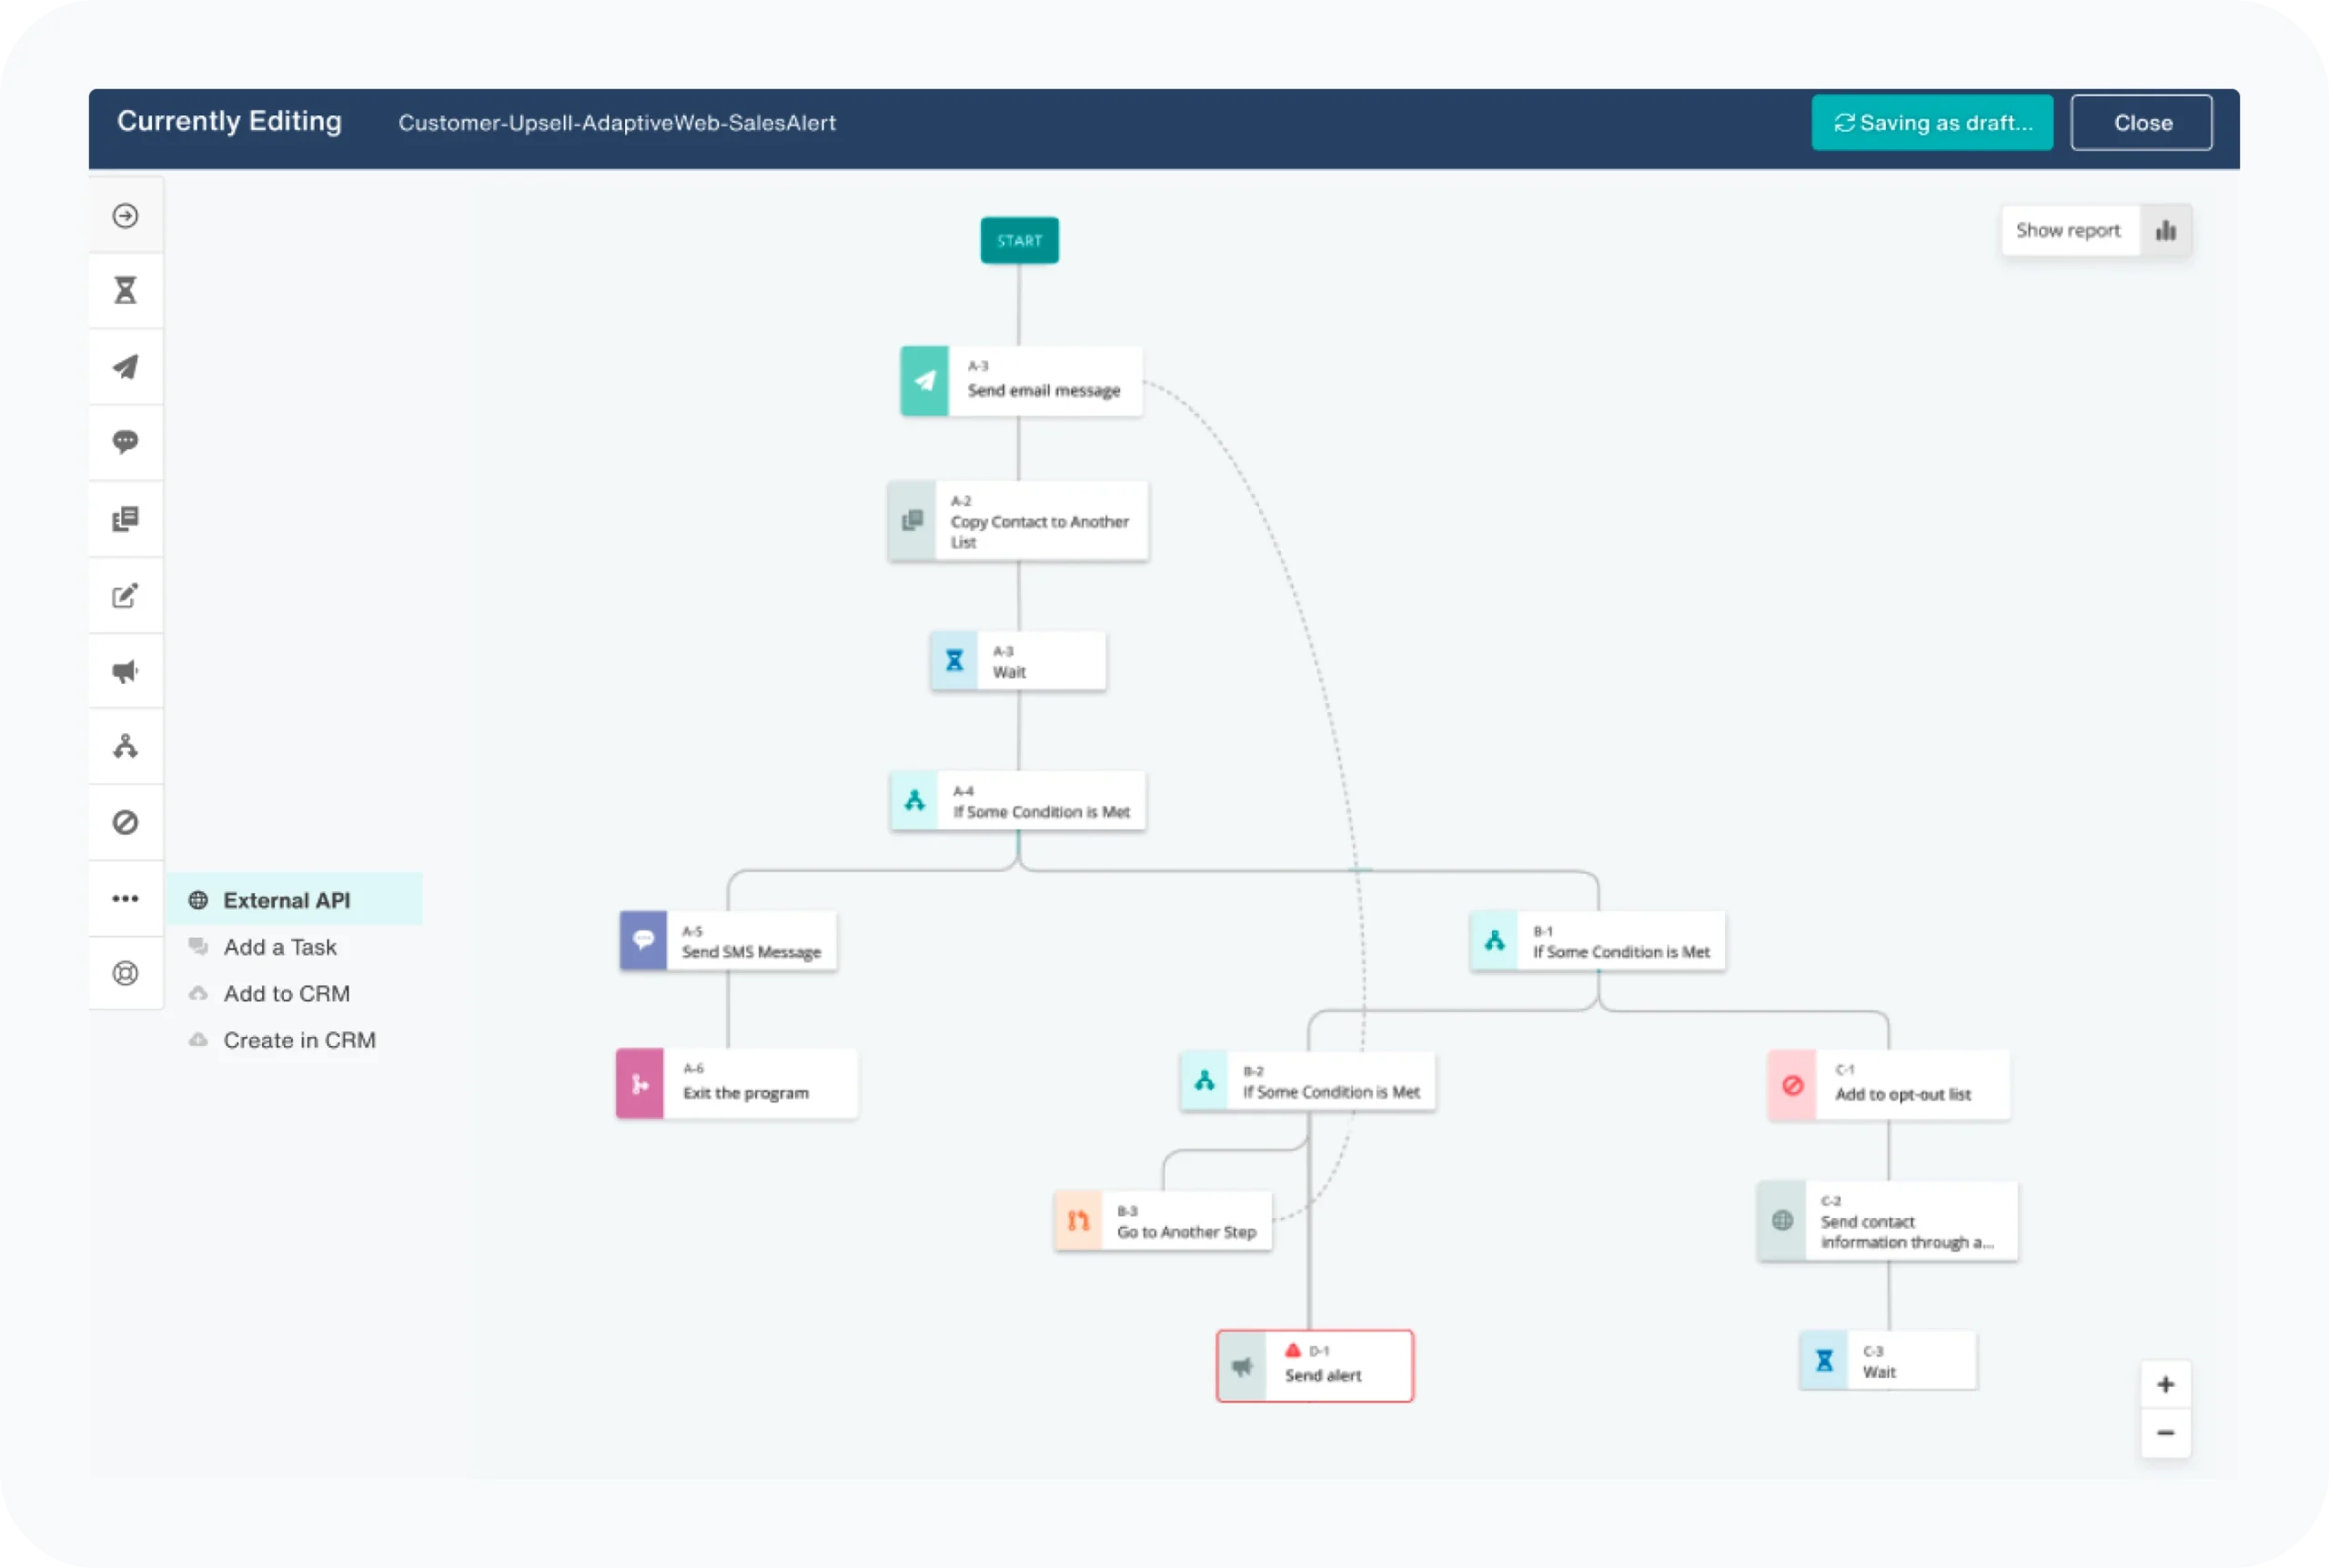Image resolution: width=2329 pixels, height=1568 pixels.
Task: Select Create in CRM menu option
Action: 299,1040
